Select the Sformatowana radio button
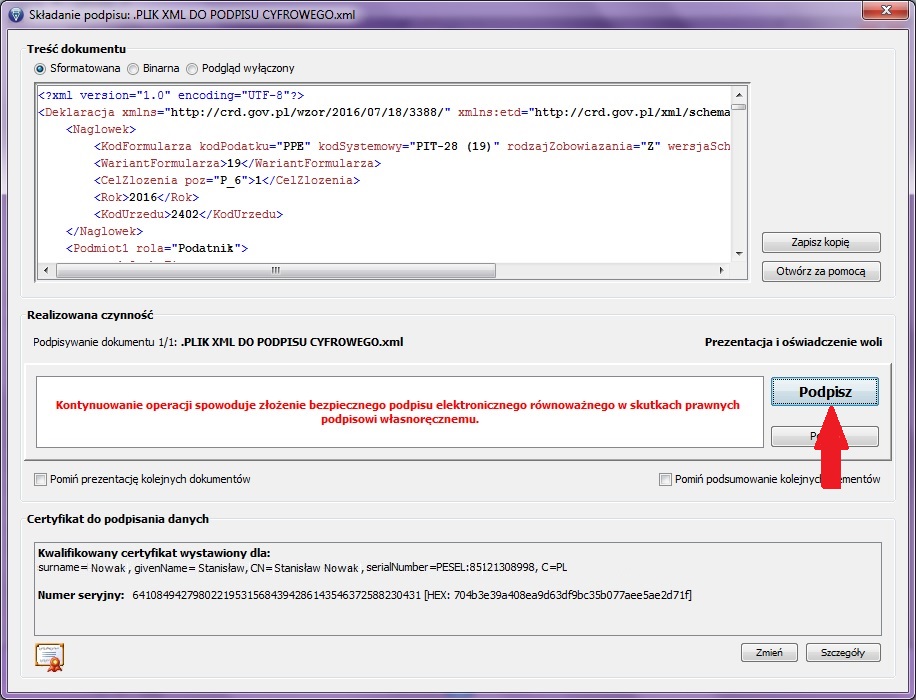Screen dimensions: 916x700 [40, 69]
